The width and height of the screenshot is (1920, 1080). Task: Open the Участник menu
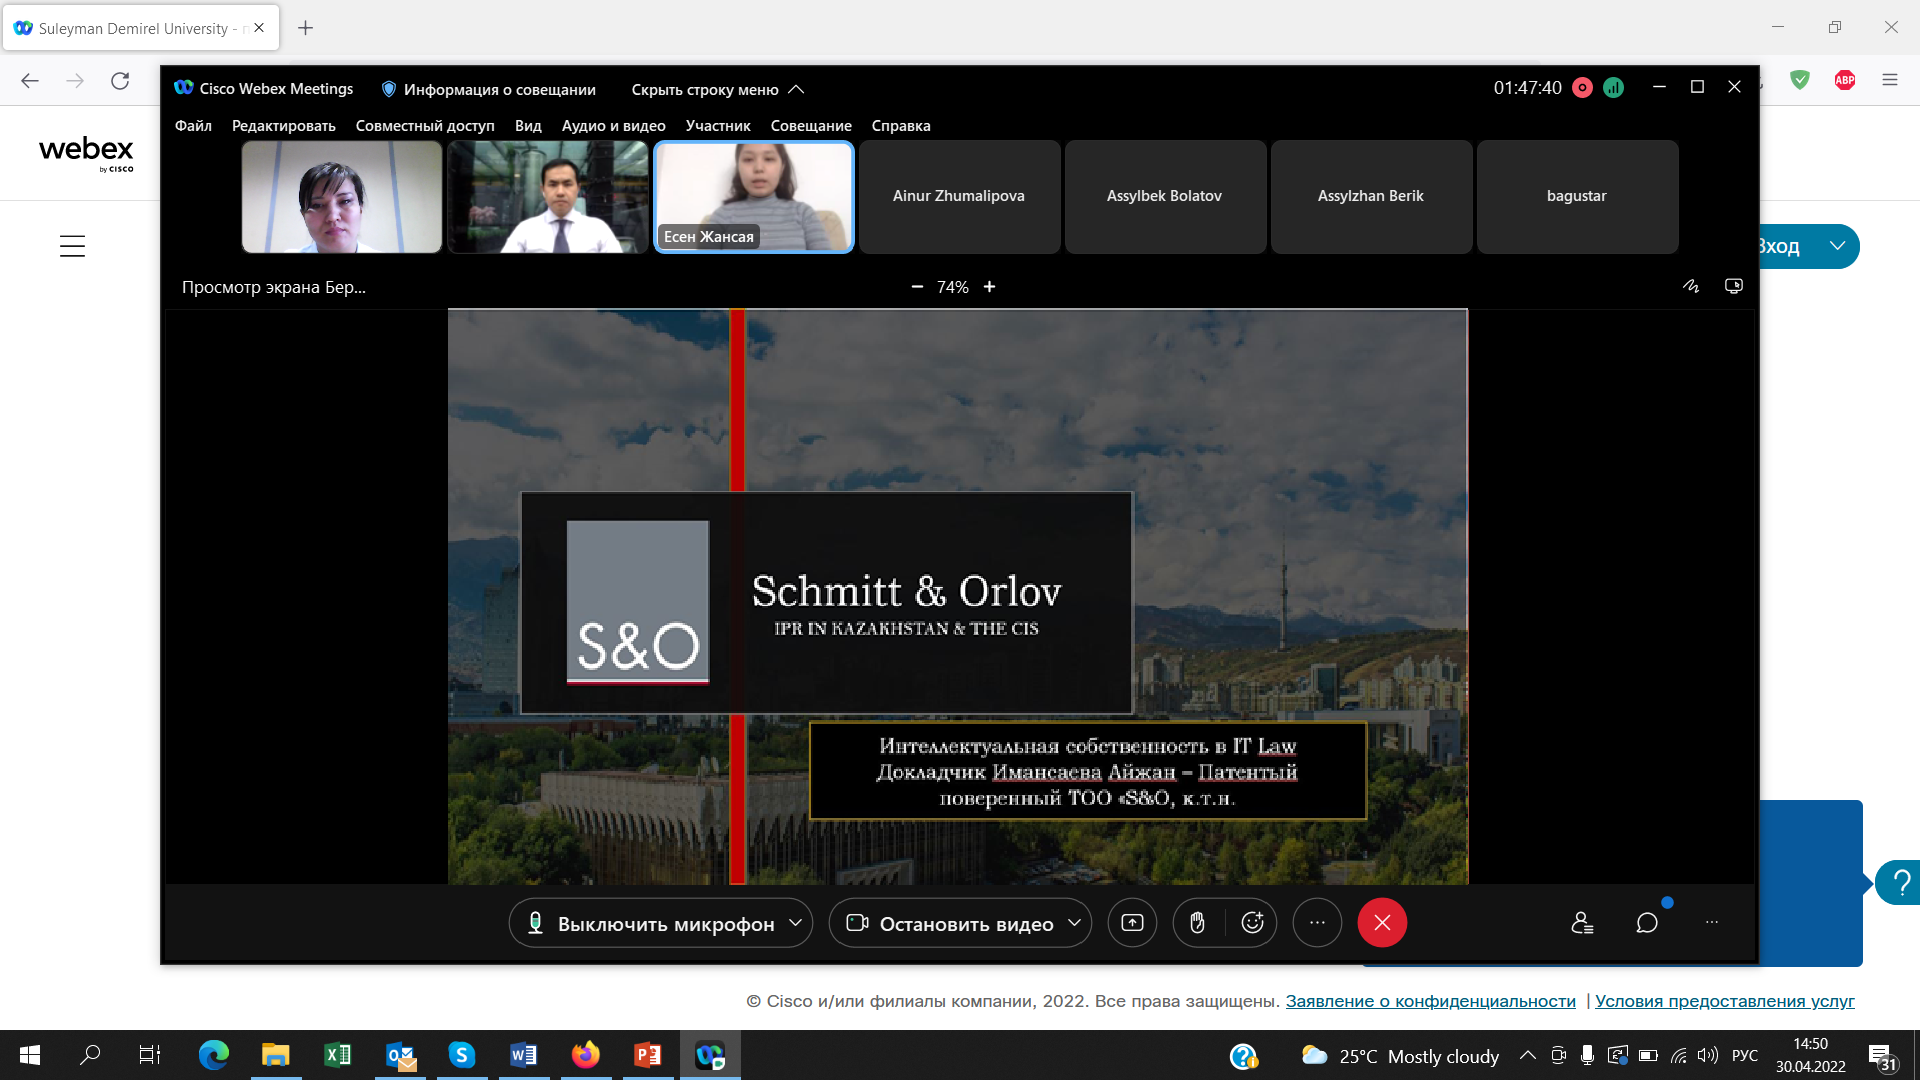click(x=718, y=126)
